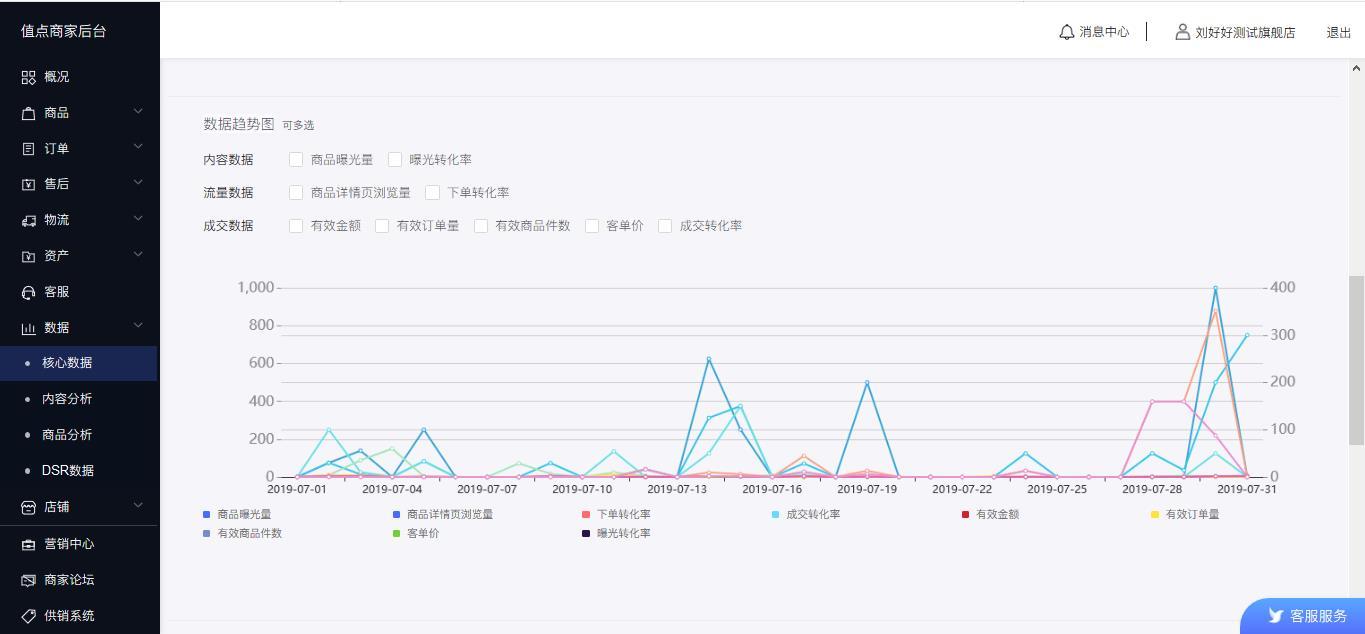Toggle 下单转化率 legend entry

pos(616,514)
